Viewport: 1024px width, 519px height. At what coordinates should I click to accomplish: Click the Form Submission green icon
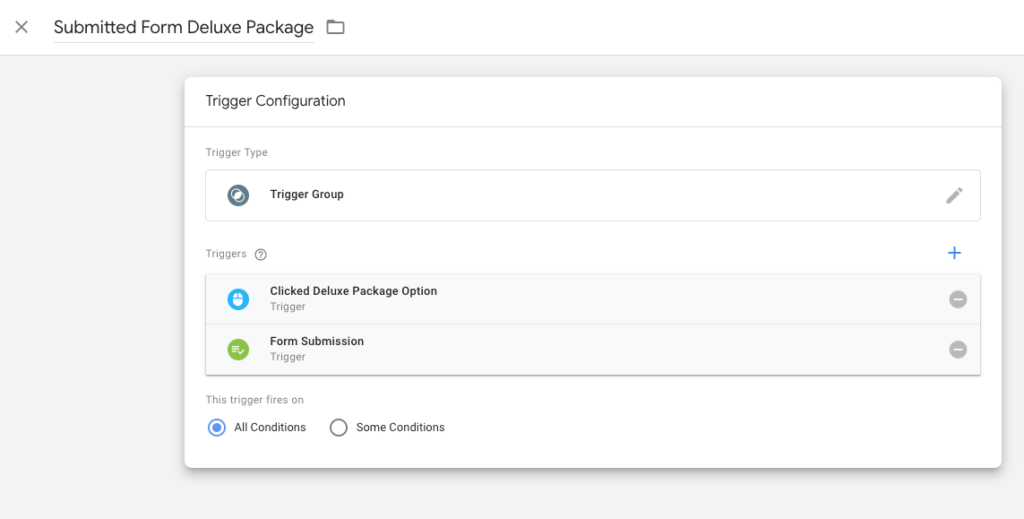pyautogui.click(x=238, y=349)
